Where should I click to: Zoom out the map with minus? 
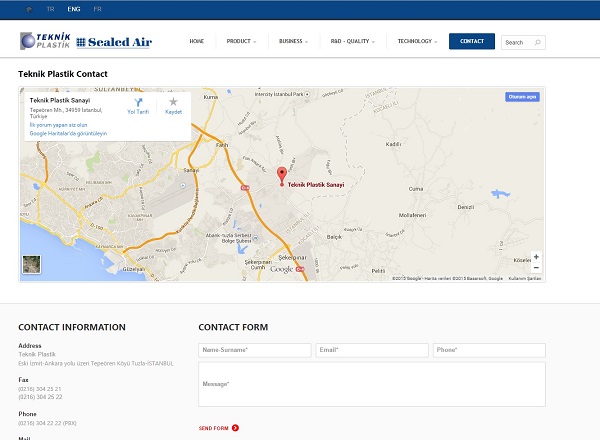coord(536,267)
